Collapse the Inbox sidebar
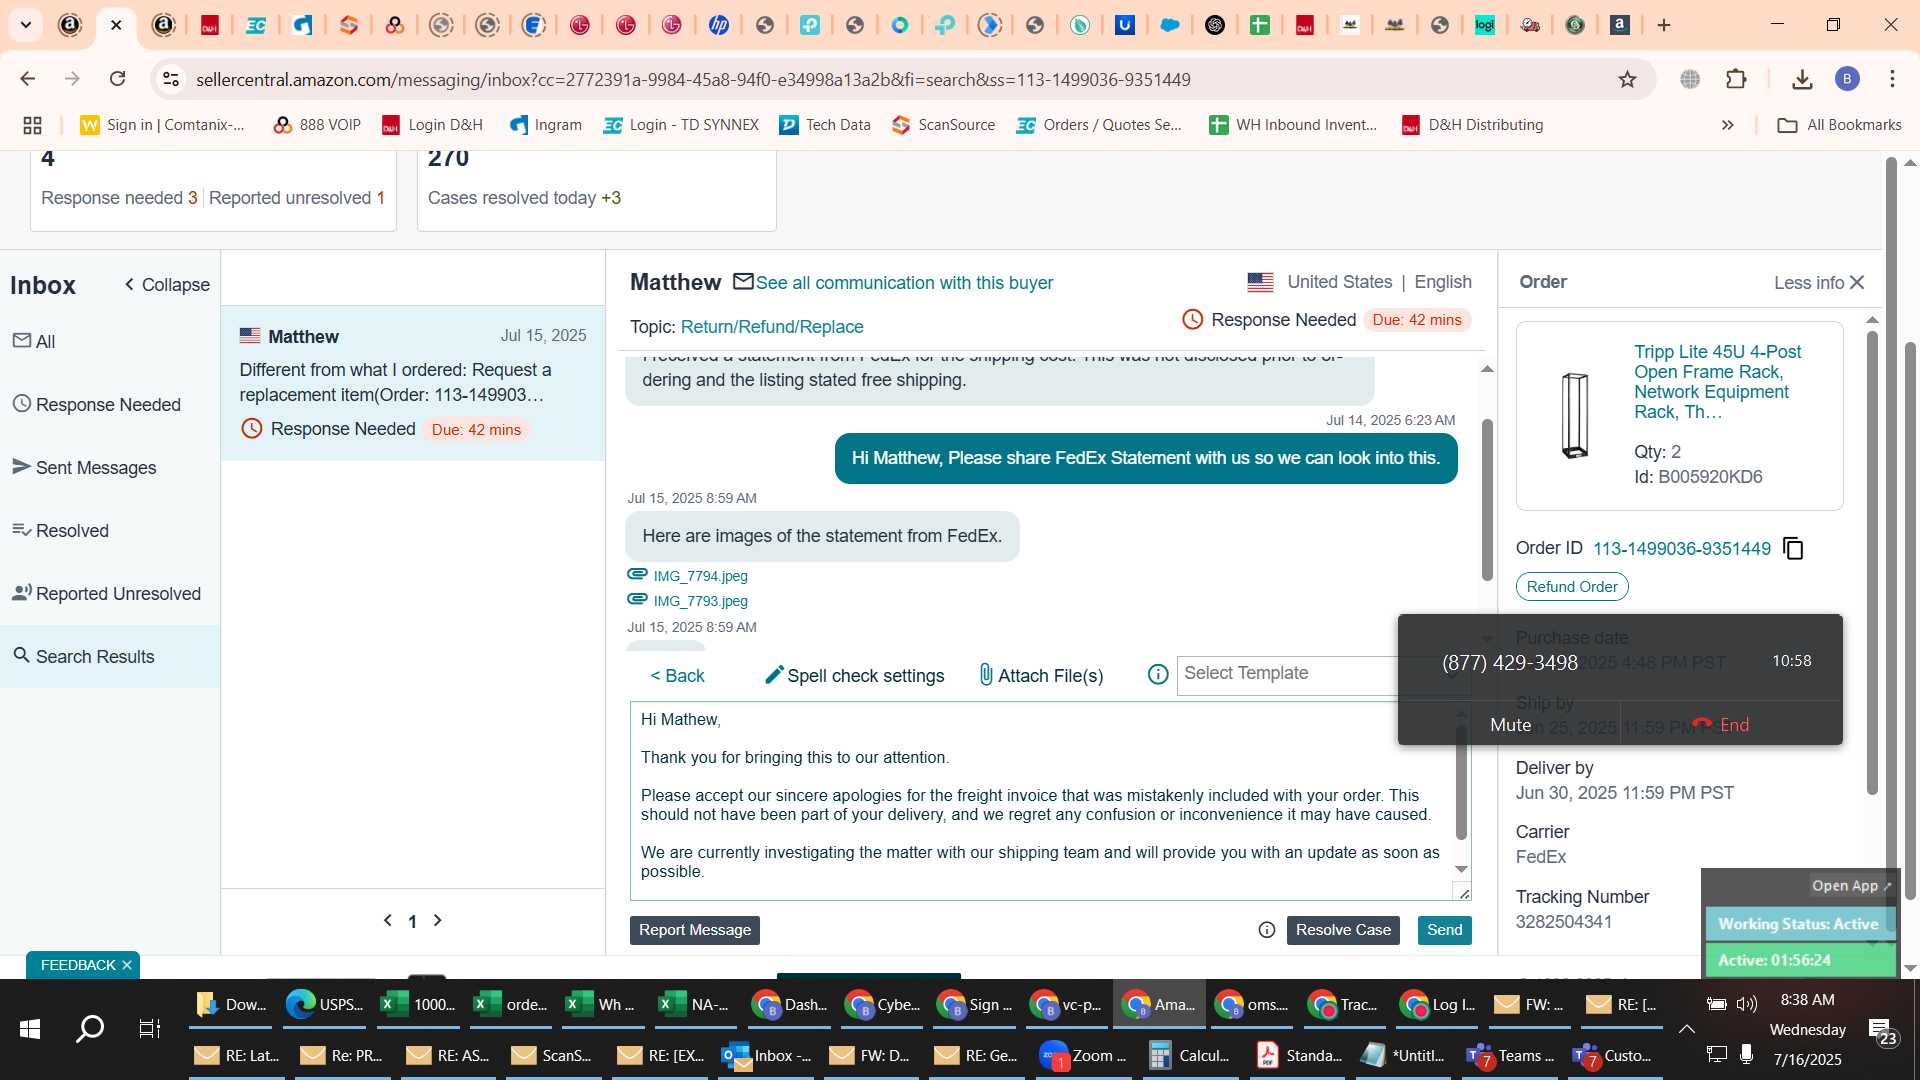The height and width of the screenshot is (1080, 1920). coord(167,285)
